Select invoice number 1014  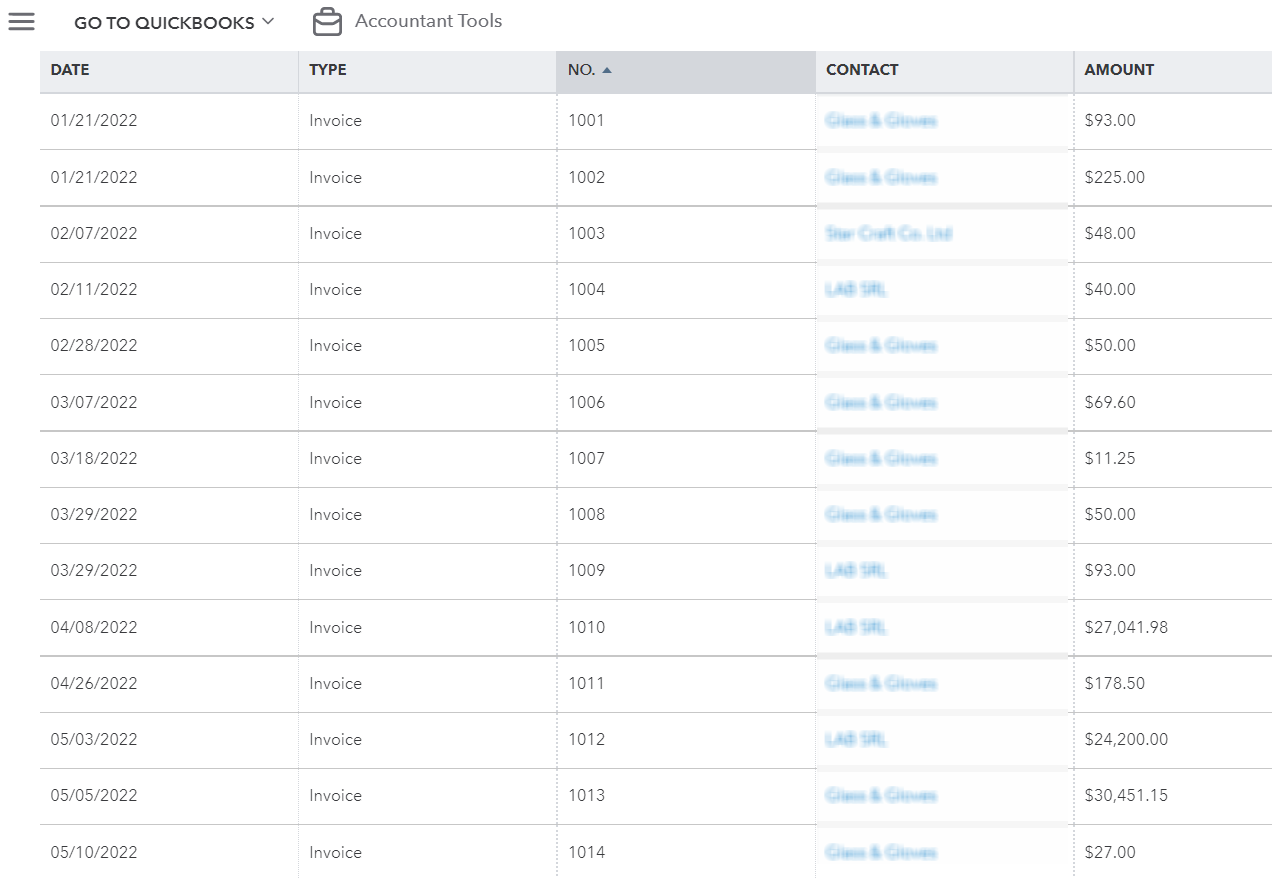click(x=586, y=852)
